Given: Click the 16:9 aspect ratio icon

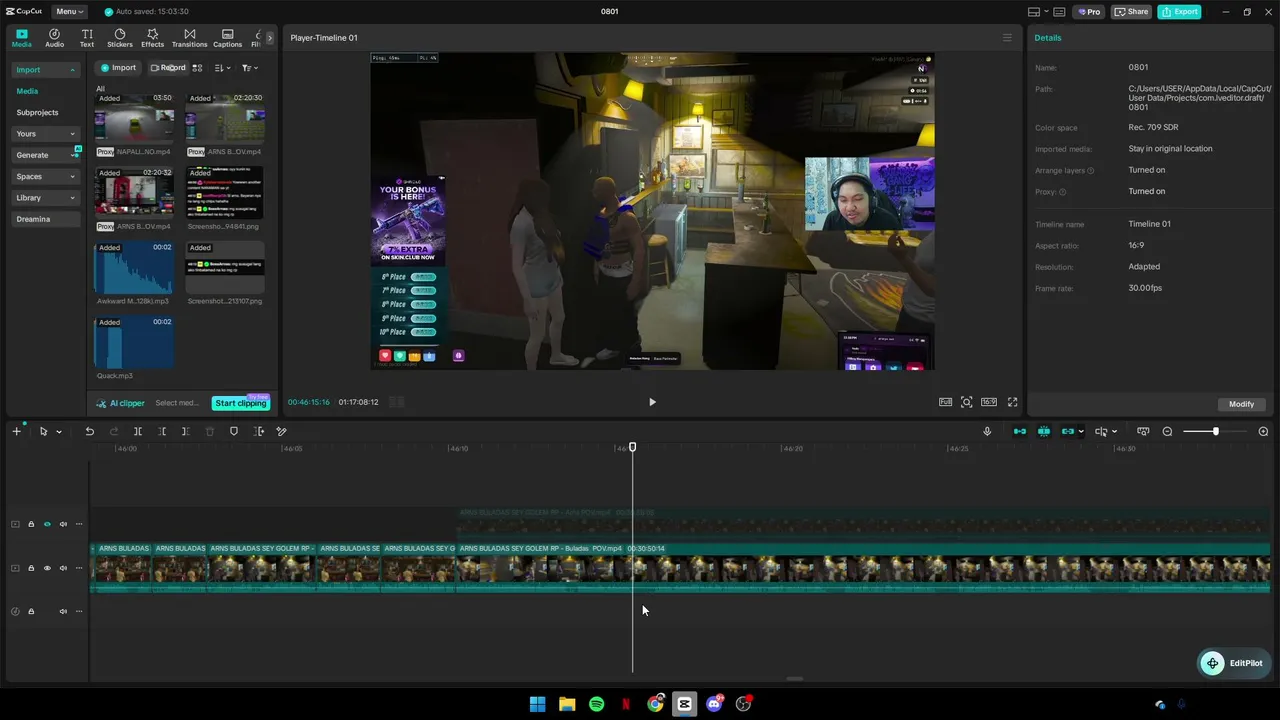Looking at the screenshot, I should [989, 402].
